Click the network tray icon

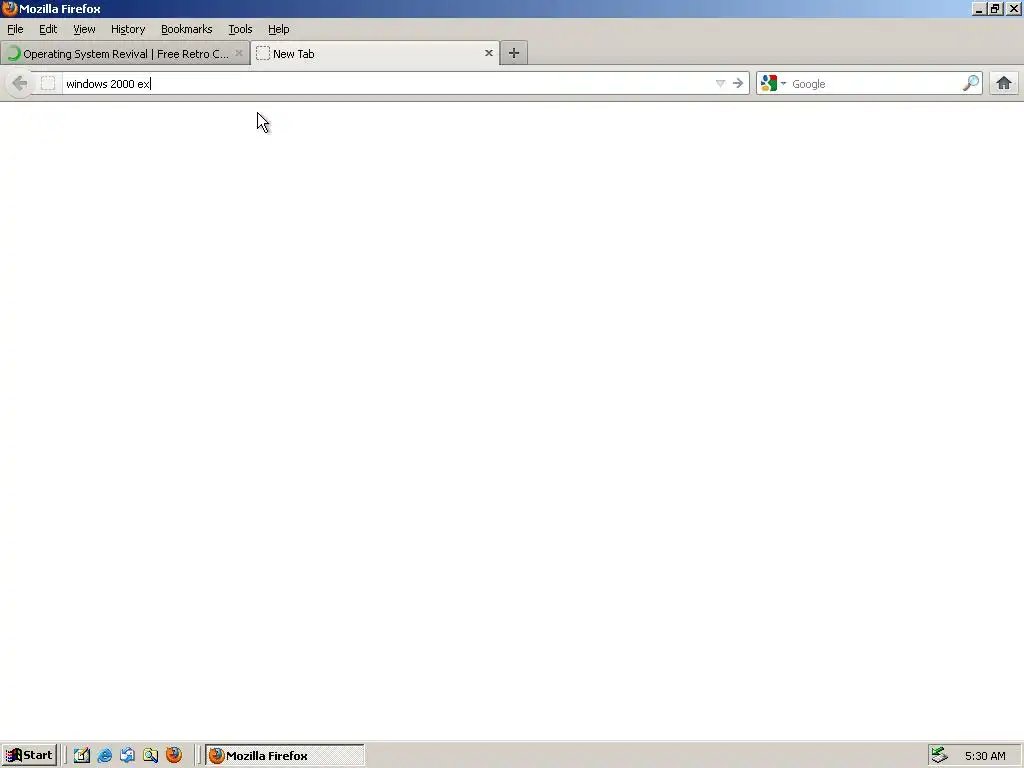(x=939, y=756)
